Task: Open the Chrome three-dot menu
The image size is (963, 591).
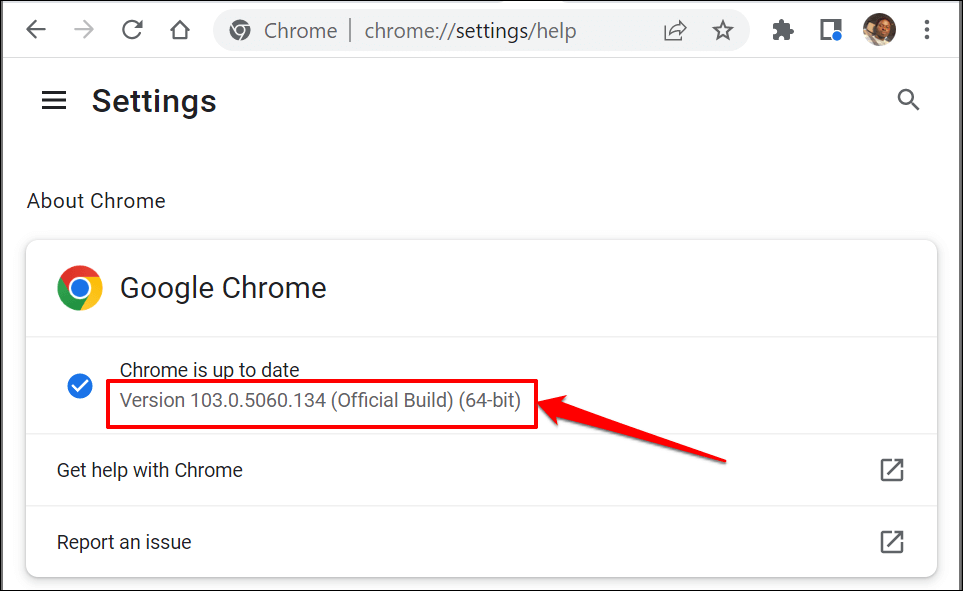Action: [x=927, y=30]
